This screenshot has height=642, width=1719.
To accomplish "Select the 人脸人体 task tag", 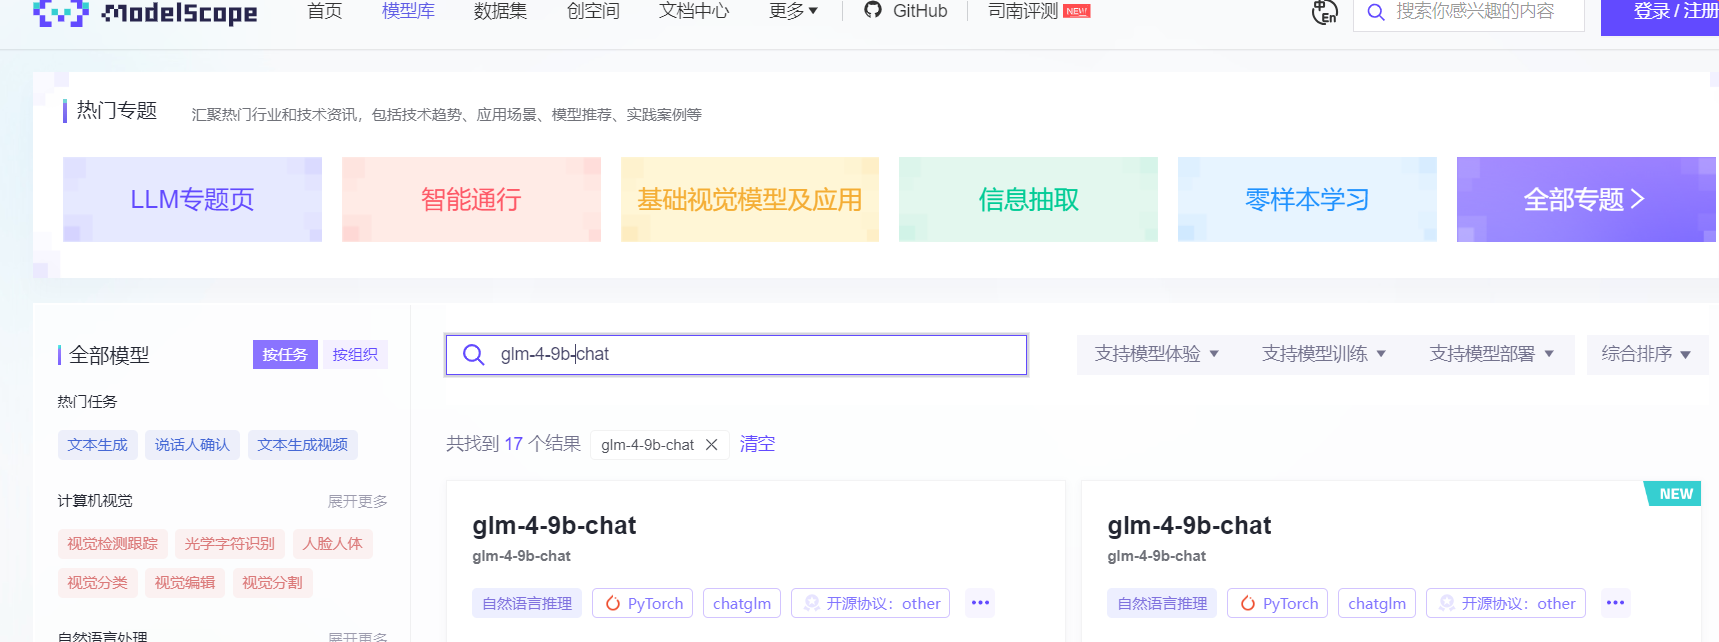I will (333, 544).
